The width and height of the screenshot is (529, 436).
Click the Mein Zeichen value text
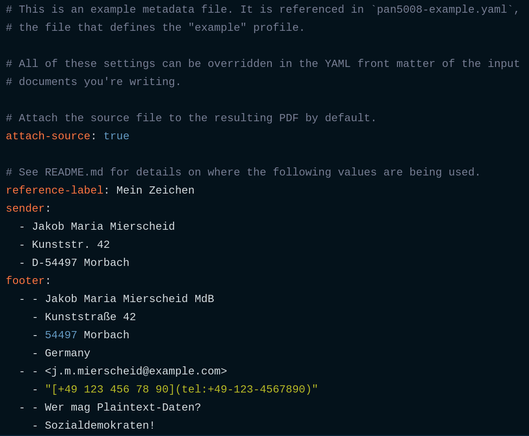pos(156,190)
